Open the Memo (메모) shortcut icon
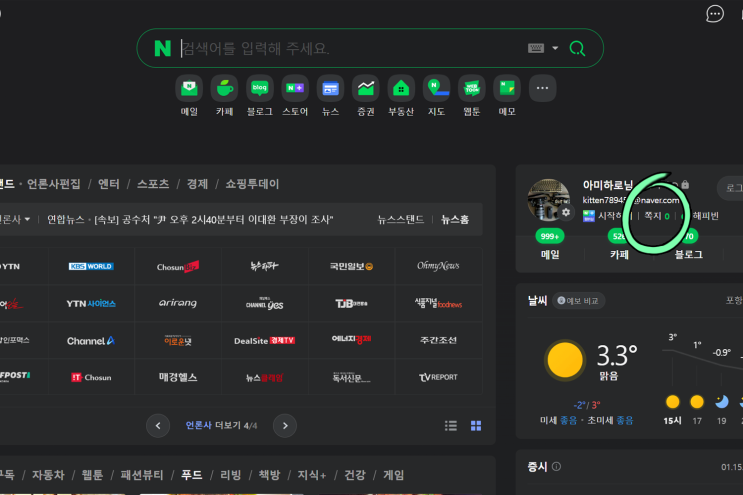The width and height of the screenshot is (743, 495). click(507, 88)
